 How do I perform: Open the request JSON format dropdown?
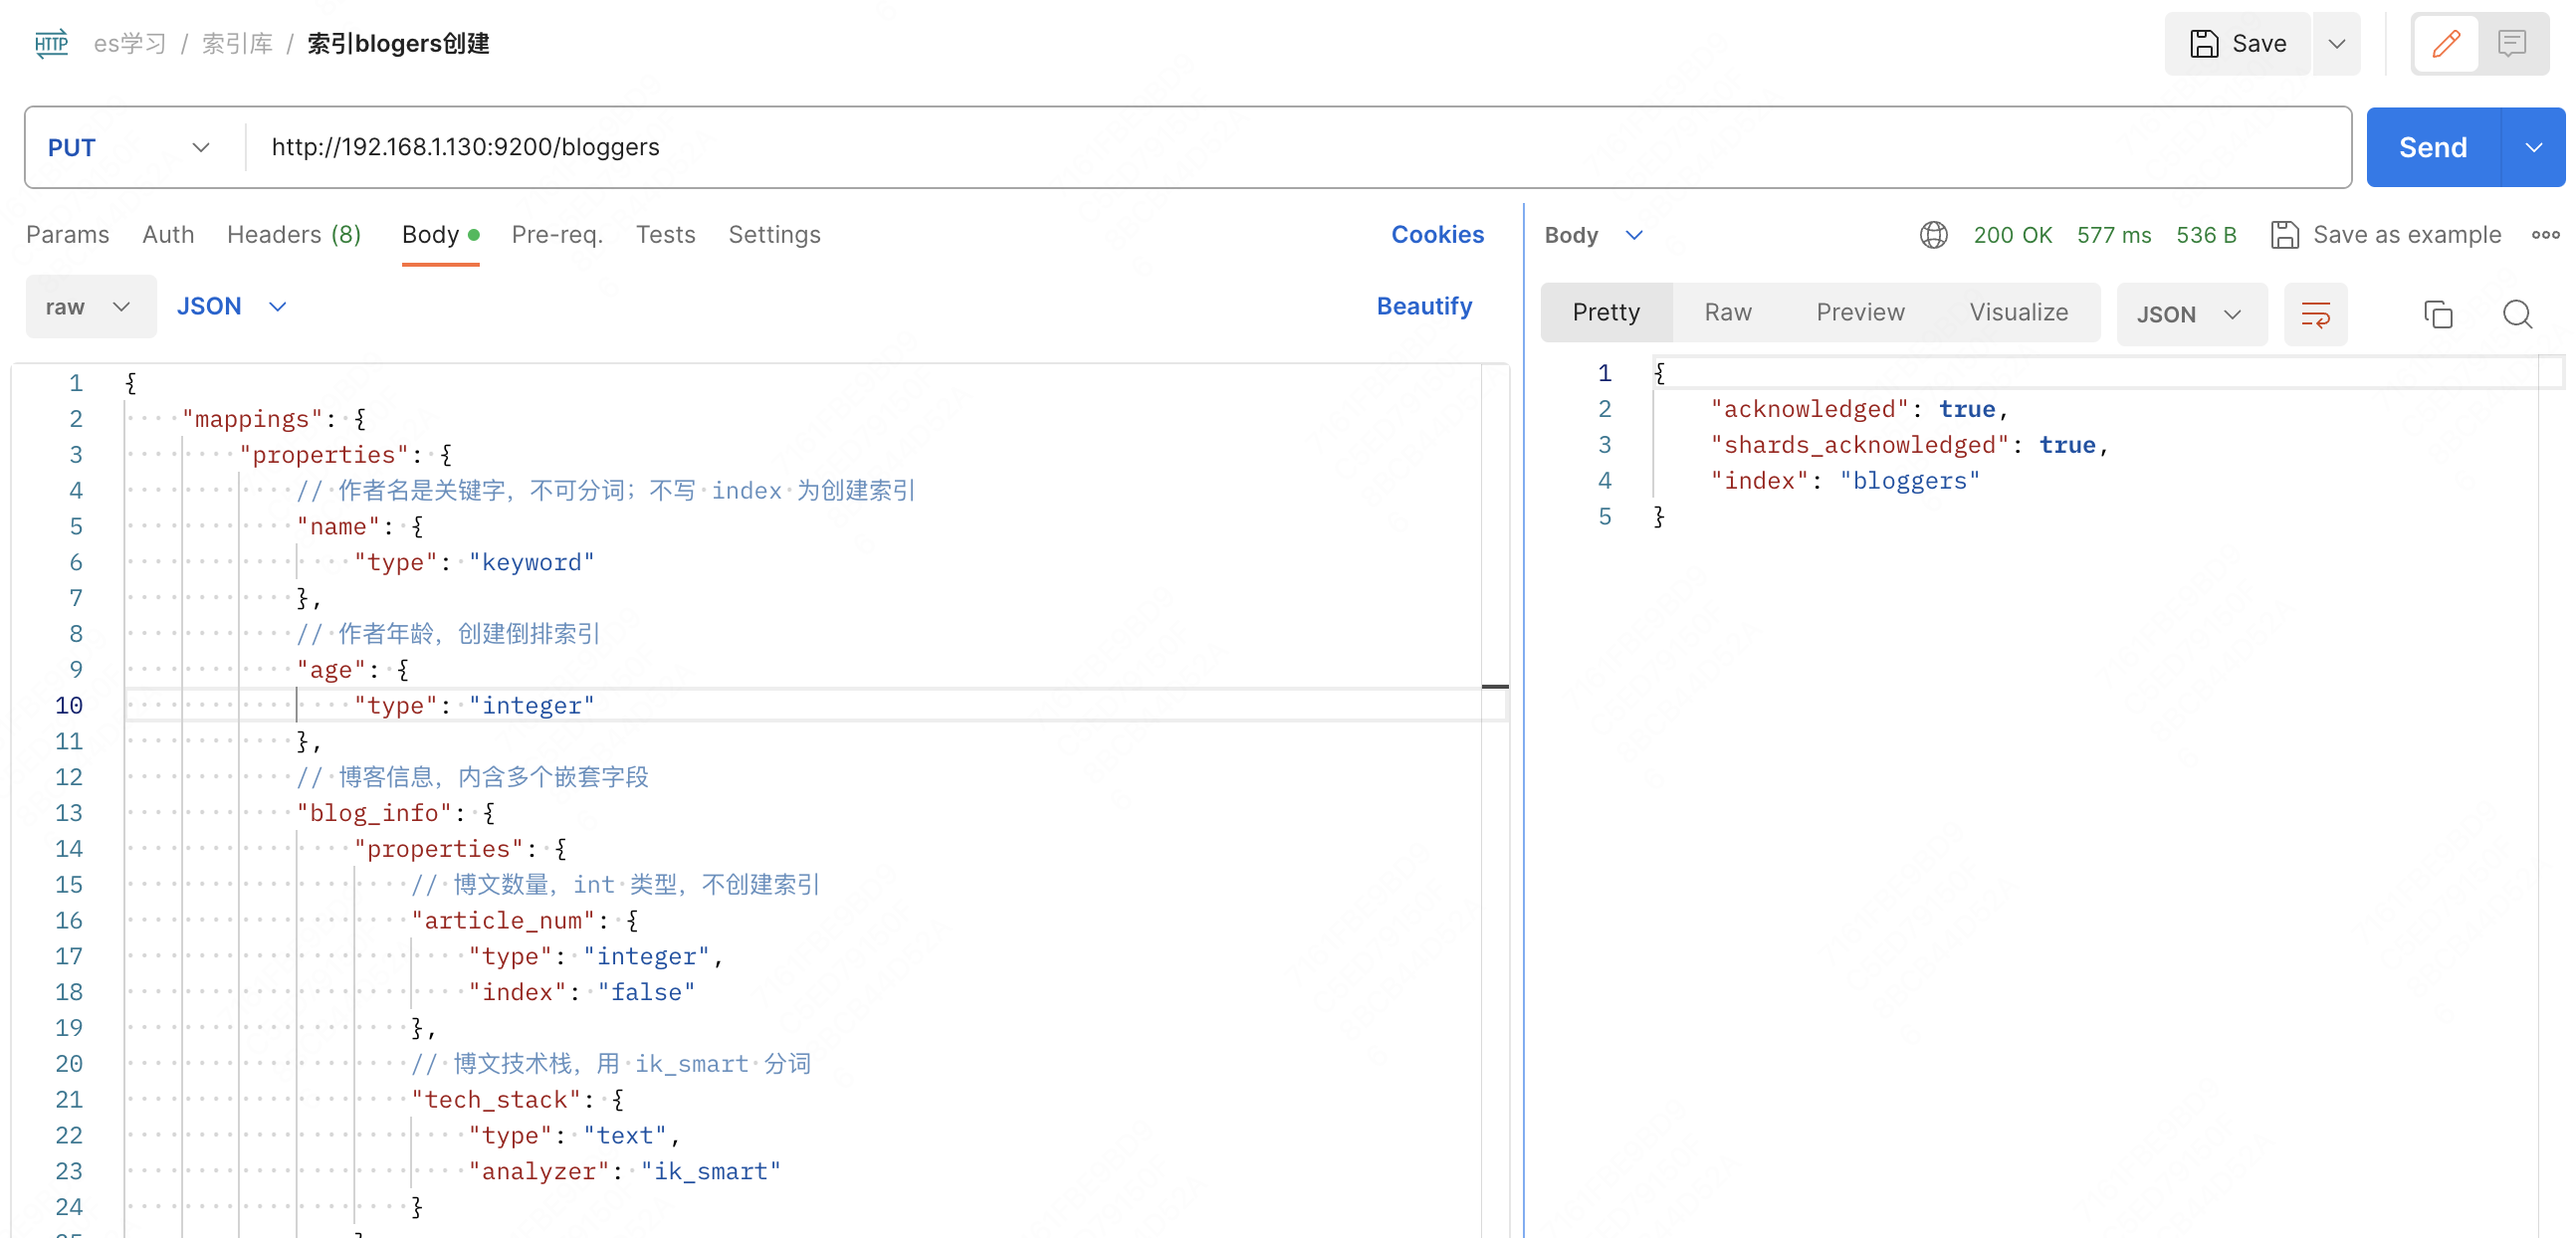[x=232, y=307]
